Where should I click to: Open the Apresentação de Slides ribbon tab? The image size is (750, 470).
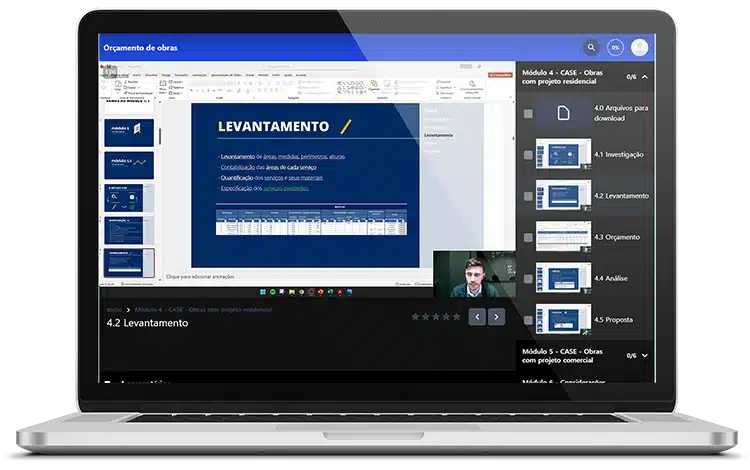tap(226, 75)
